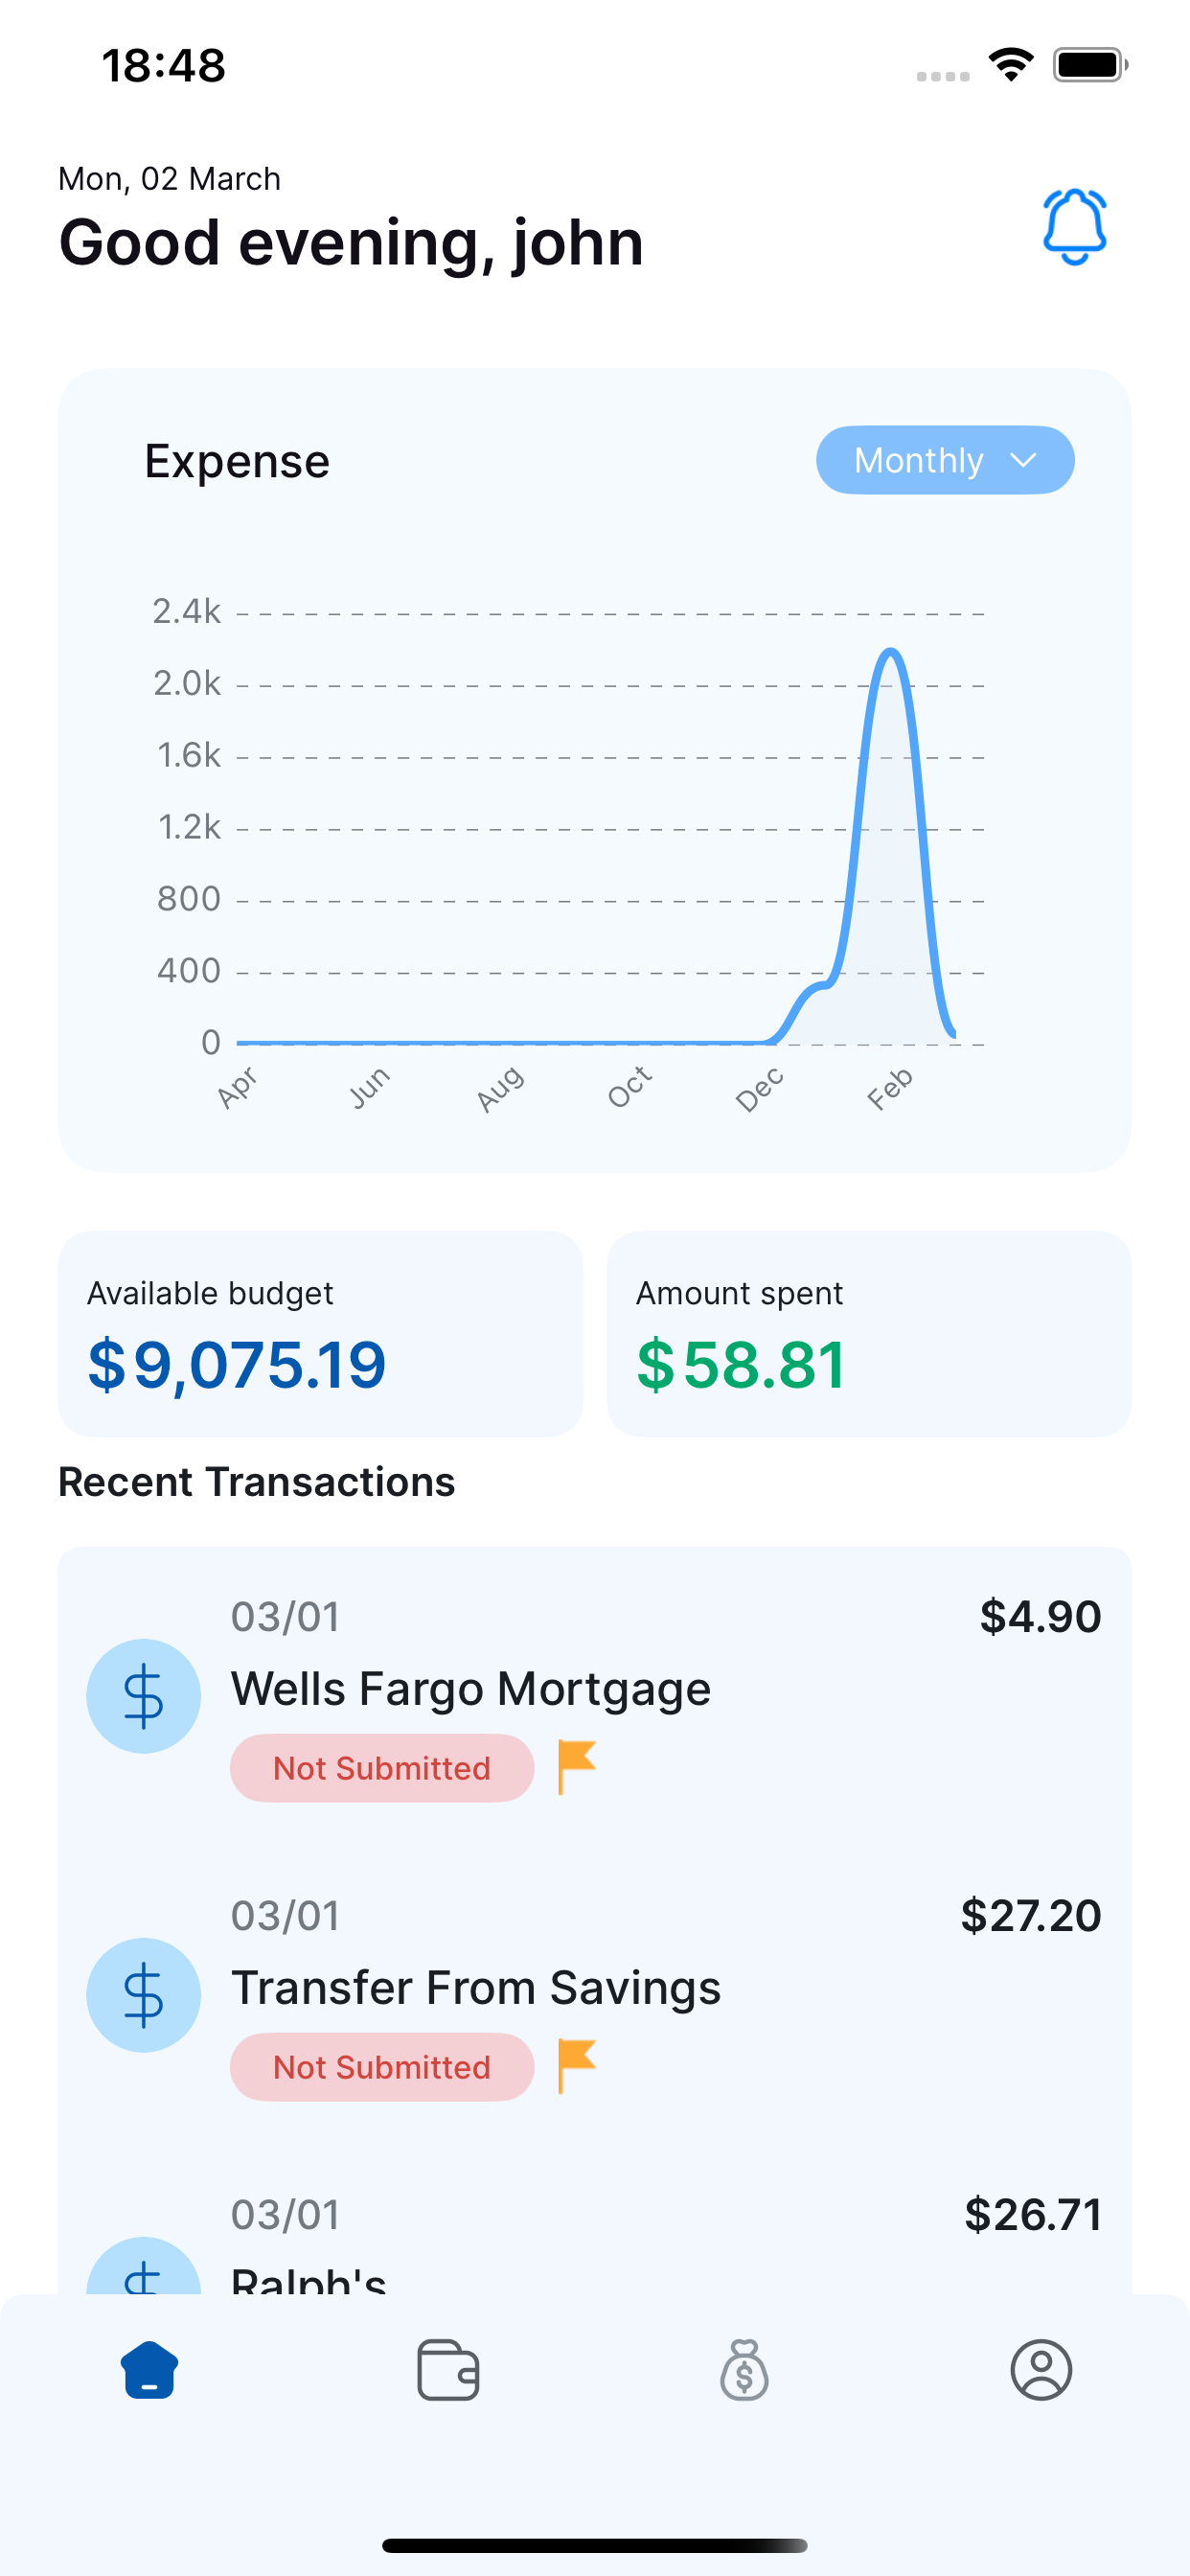
Task: Tap flag icon on Wells Fargo Mortgage
Action: (576, 1766)
